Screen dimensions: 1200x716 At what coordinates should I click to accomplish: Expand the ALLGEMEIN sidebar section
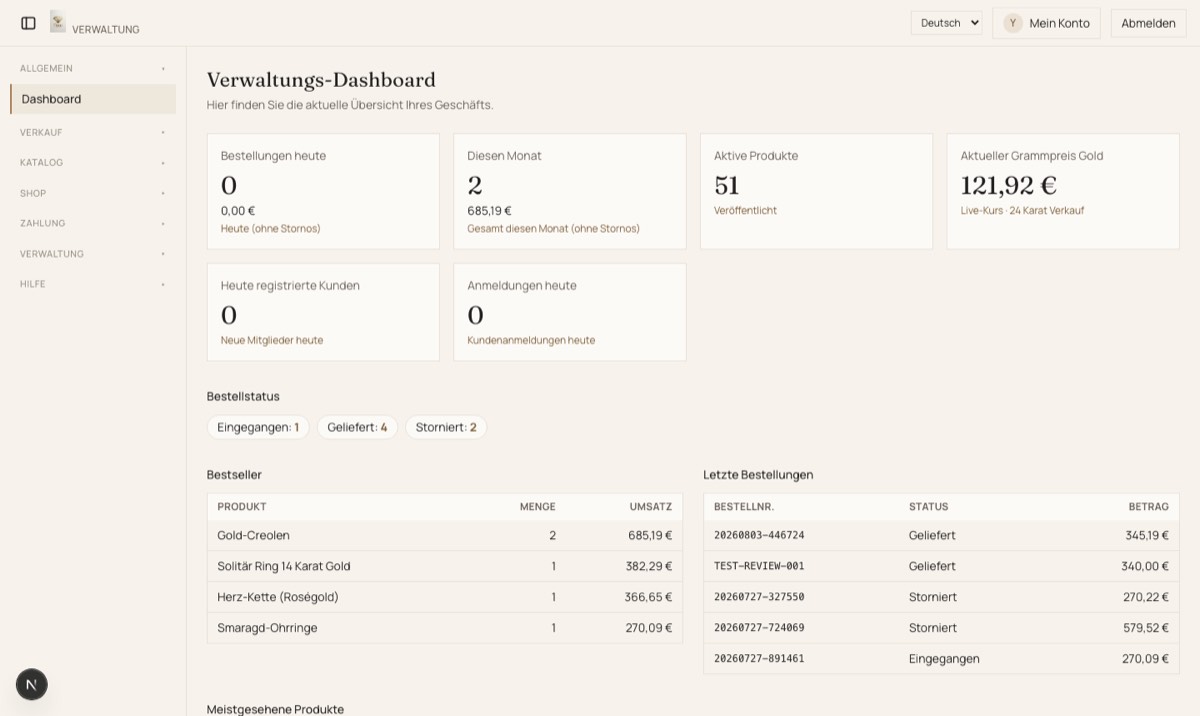point(93,68)
